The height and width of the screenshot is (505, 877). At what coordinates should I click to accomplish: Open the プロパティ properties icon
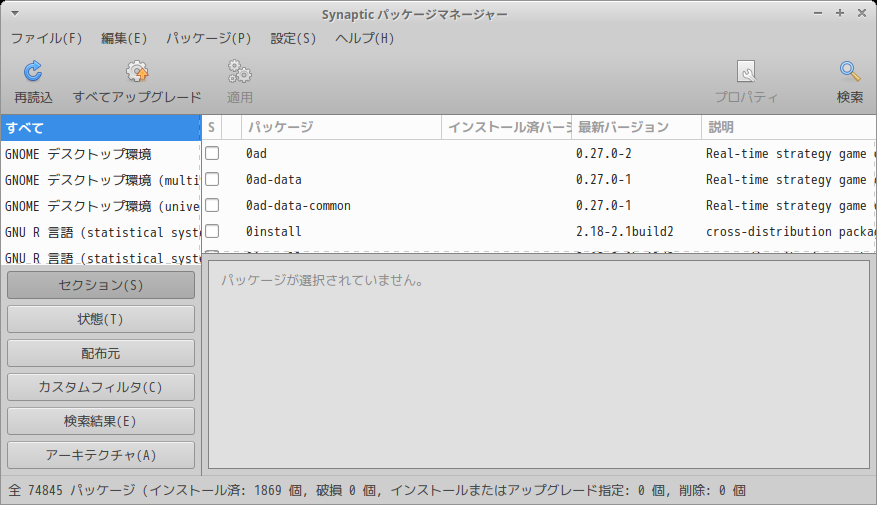click(x=746, y=72)
